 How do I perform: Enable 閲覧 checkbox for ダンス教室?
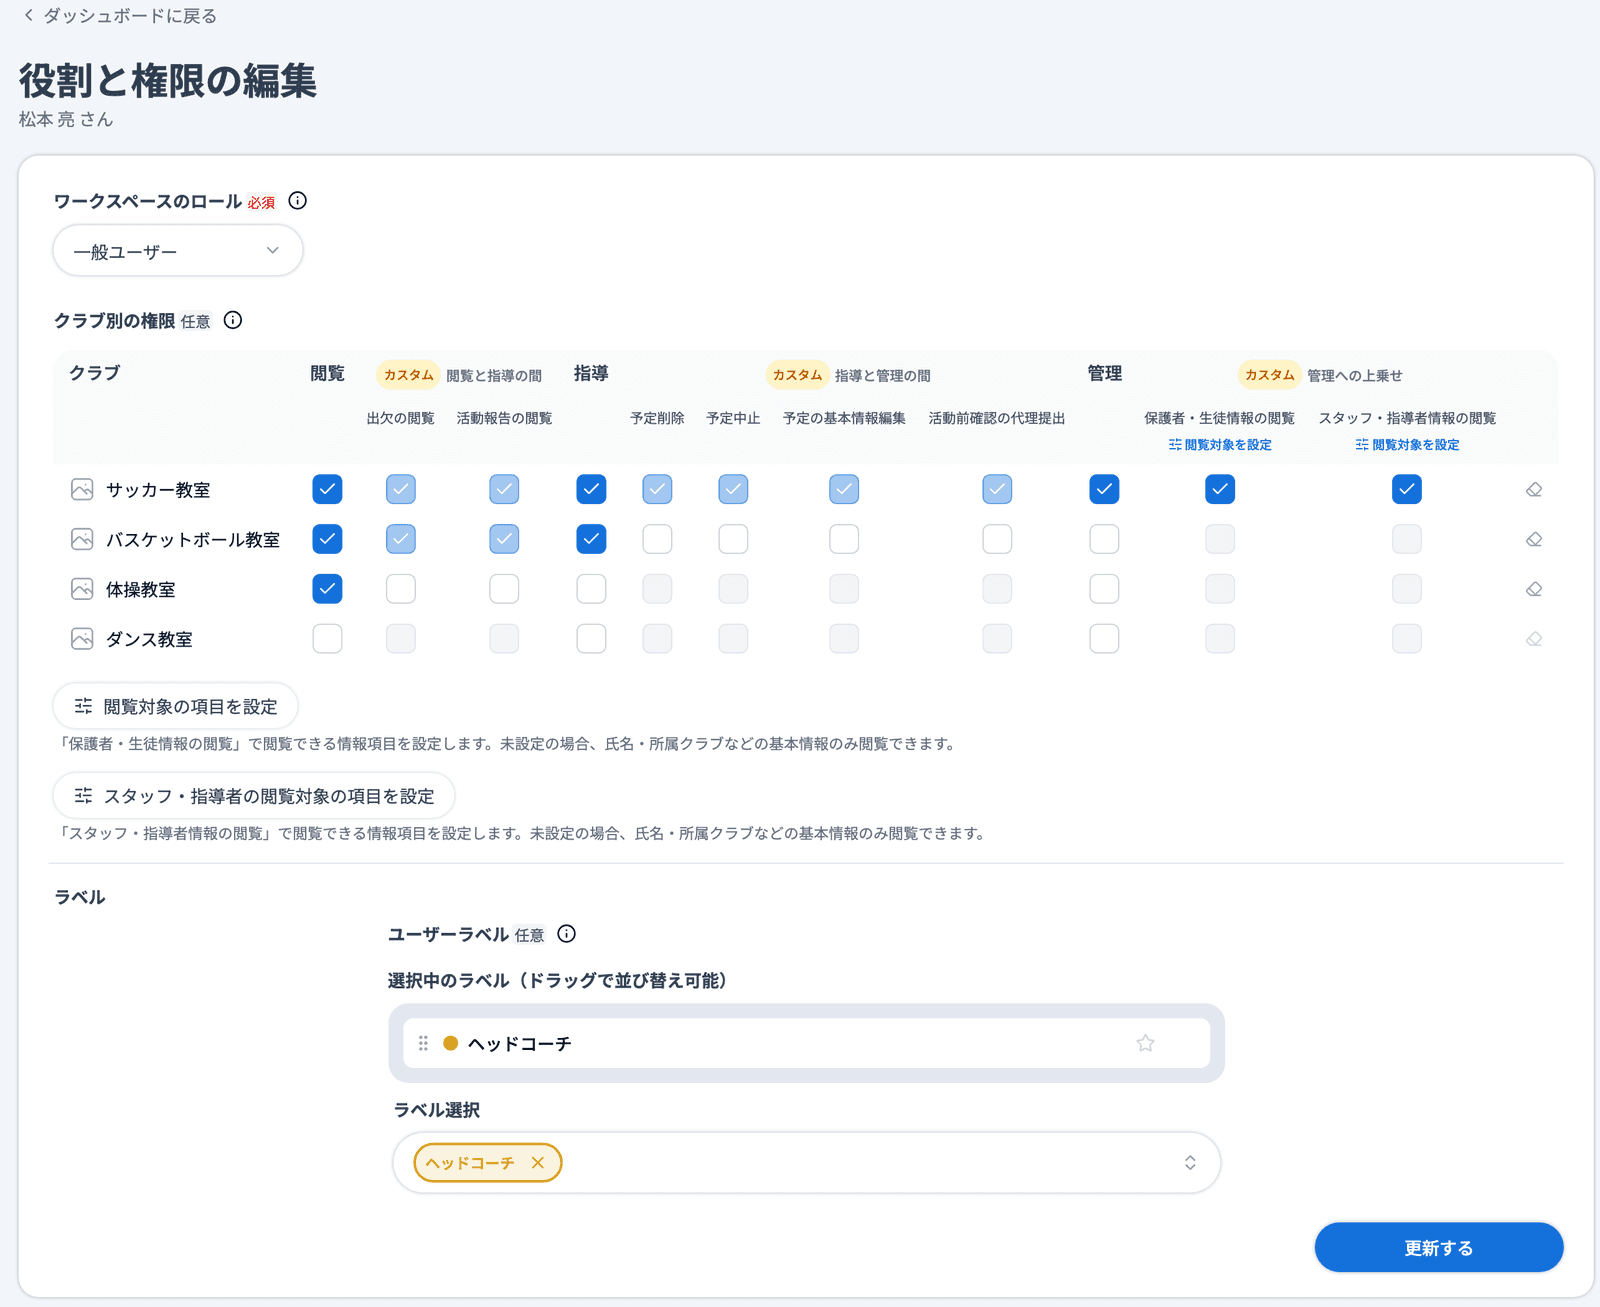tap(327, 638)
